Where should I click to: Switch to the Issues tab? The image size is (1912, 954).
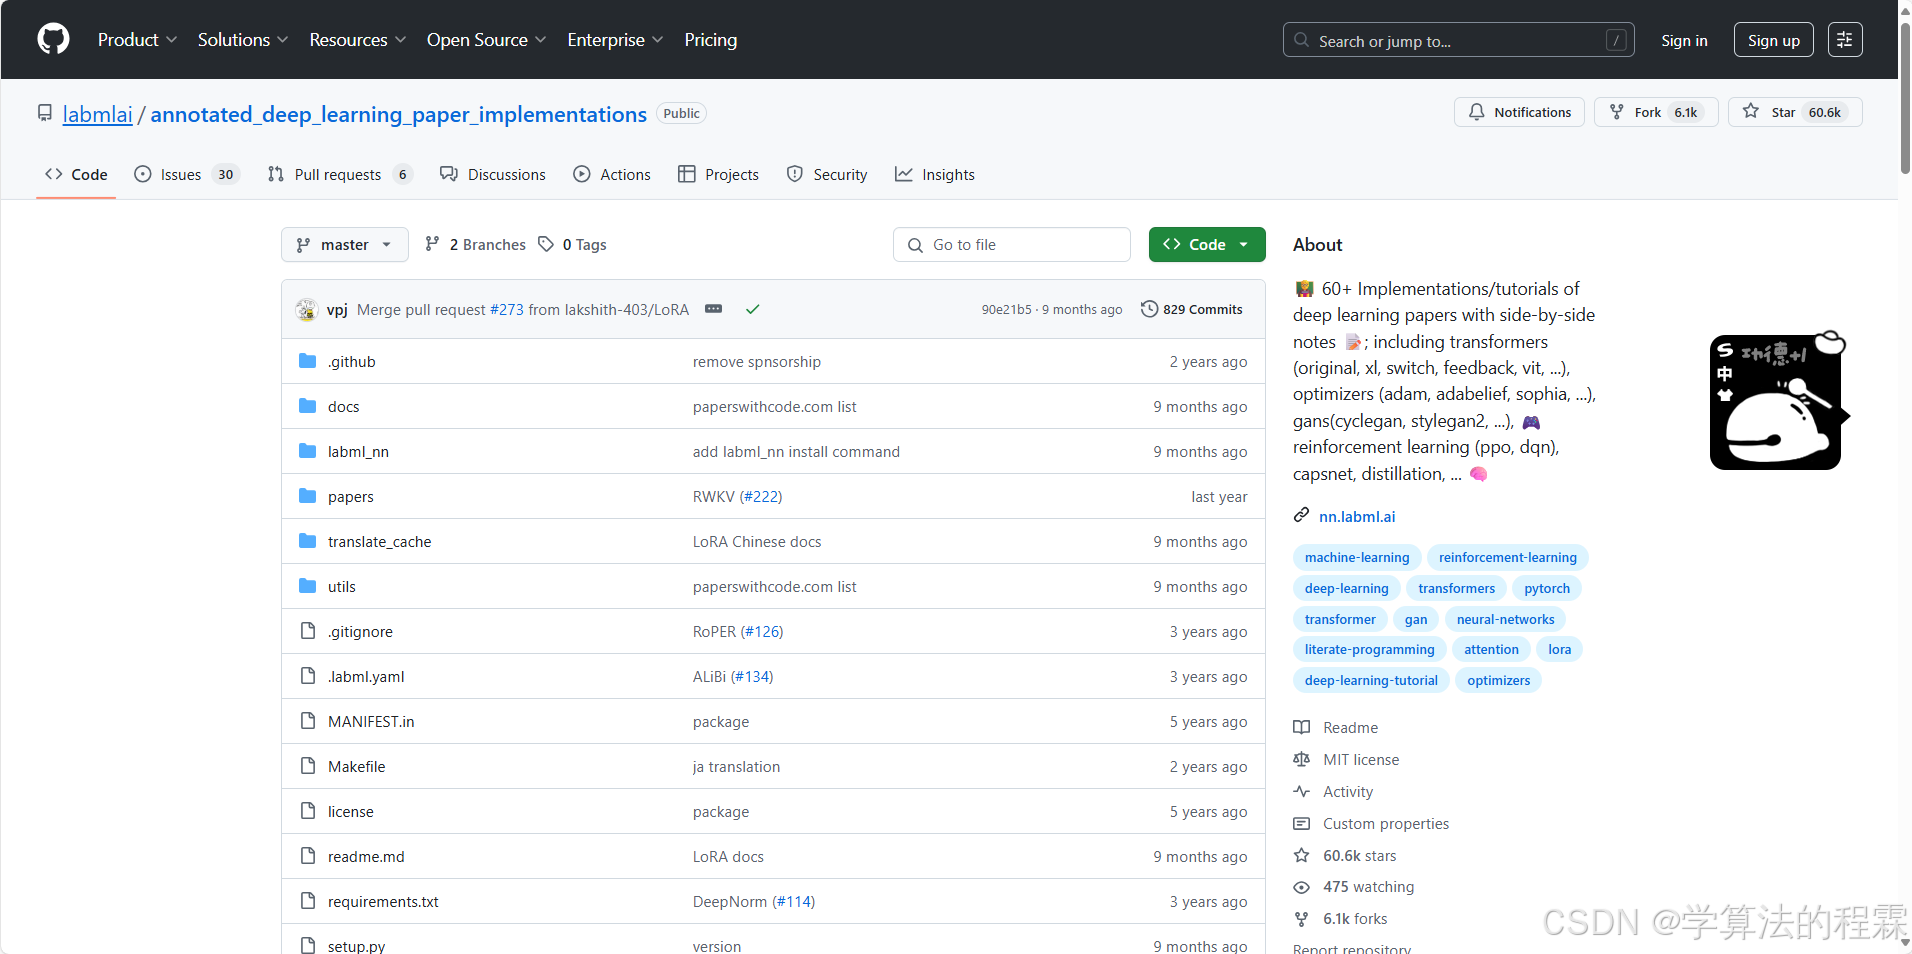click(x=187, y=174)
